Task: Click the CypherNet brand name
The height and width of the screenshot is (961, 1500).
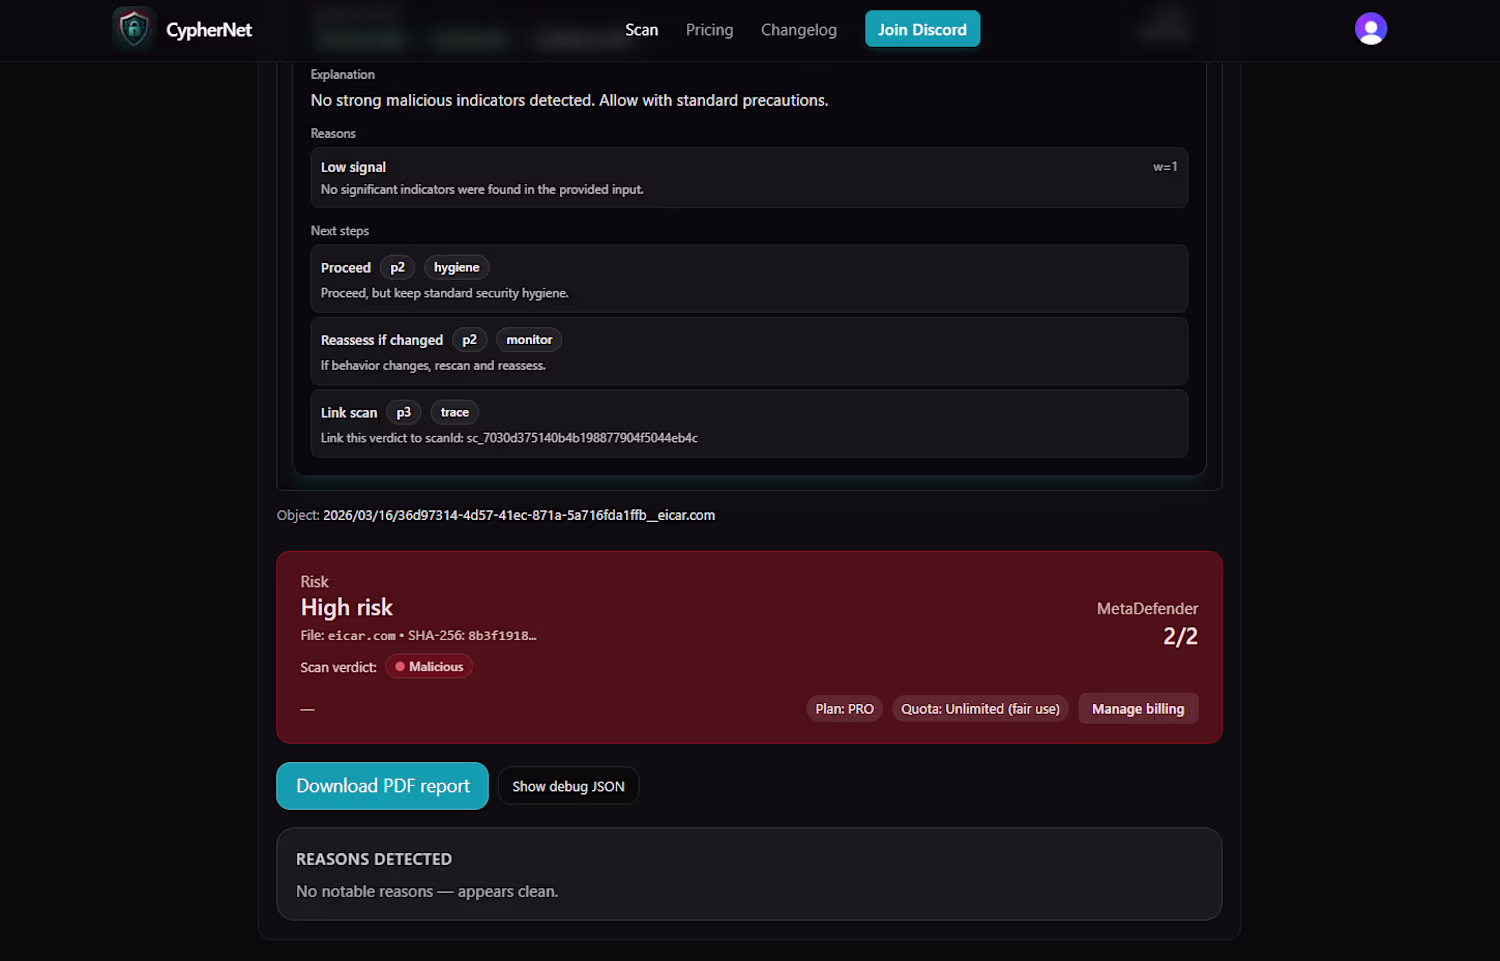Action: pyautogui.click(x=209, y=30)
